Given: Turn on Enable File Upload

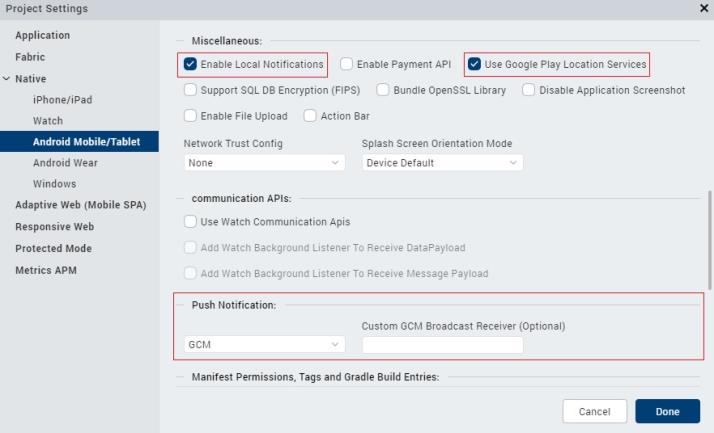Looking at the screenshot, I should (191, 116).
